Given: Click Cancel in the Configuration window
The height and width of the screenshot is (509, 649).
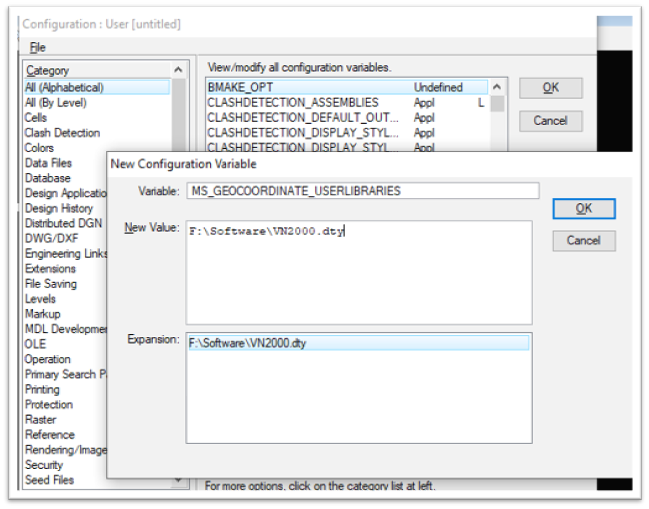Looking at the screenshot, I should (550, 121).
